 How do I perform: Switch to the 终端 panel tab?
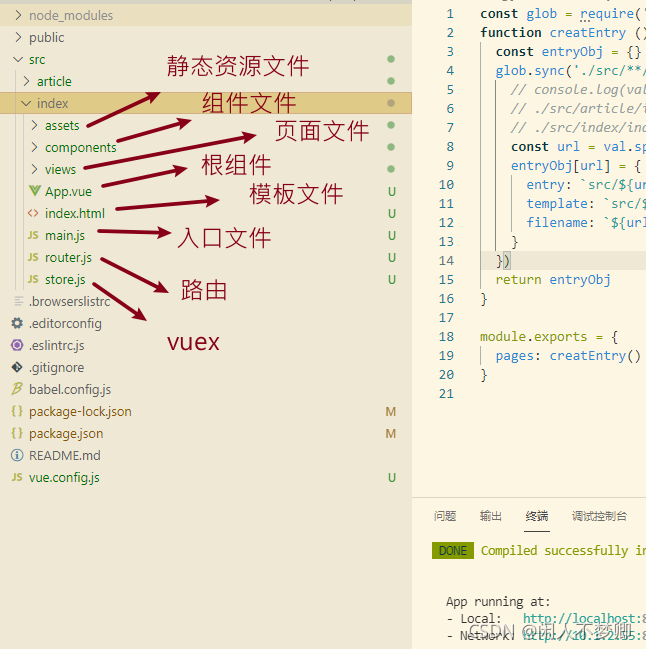click(x=537, y=516)
